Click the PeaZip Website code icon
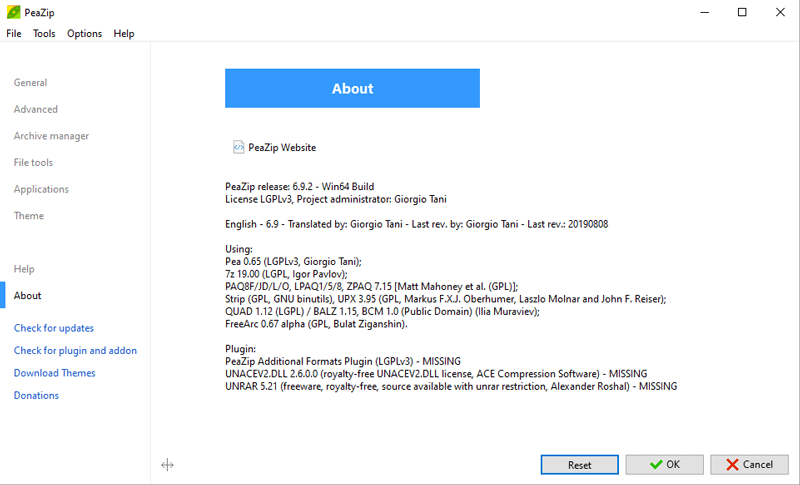This screenshot has height=485, width=800. tap(238, 147)
